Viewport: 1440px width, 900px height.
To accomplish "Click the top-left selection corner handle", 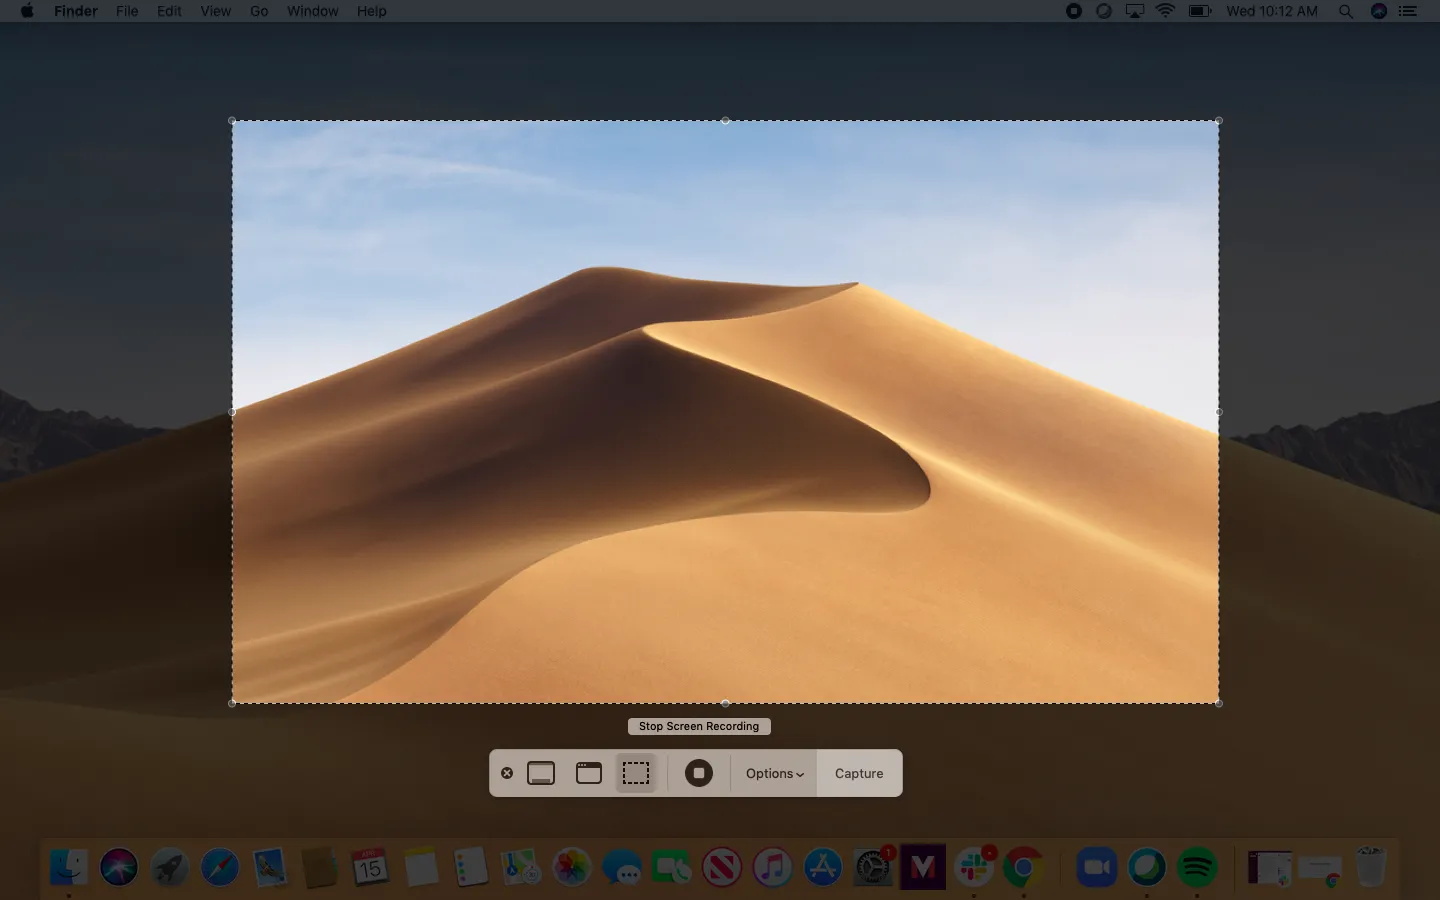I will [233, 121].
